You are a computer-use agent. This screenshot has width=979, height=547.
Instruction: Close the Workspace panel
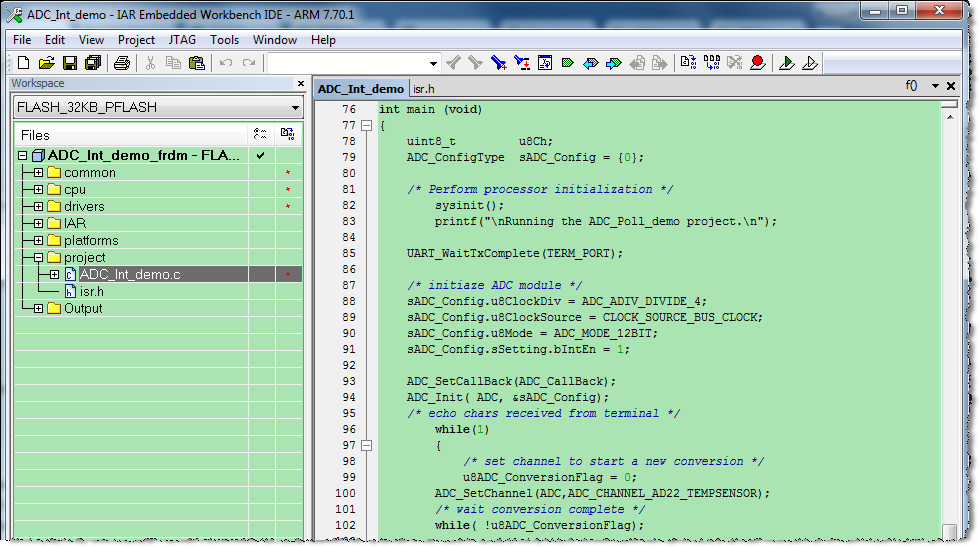click(301, 83)
